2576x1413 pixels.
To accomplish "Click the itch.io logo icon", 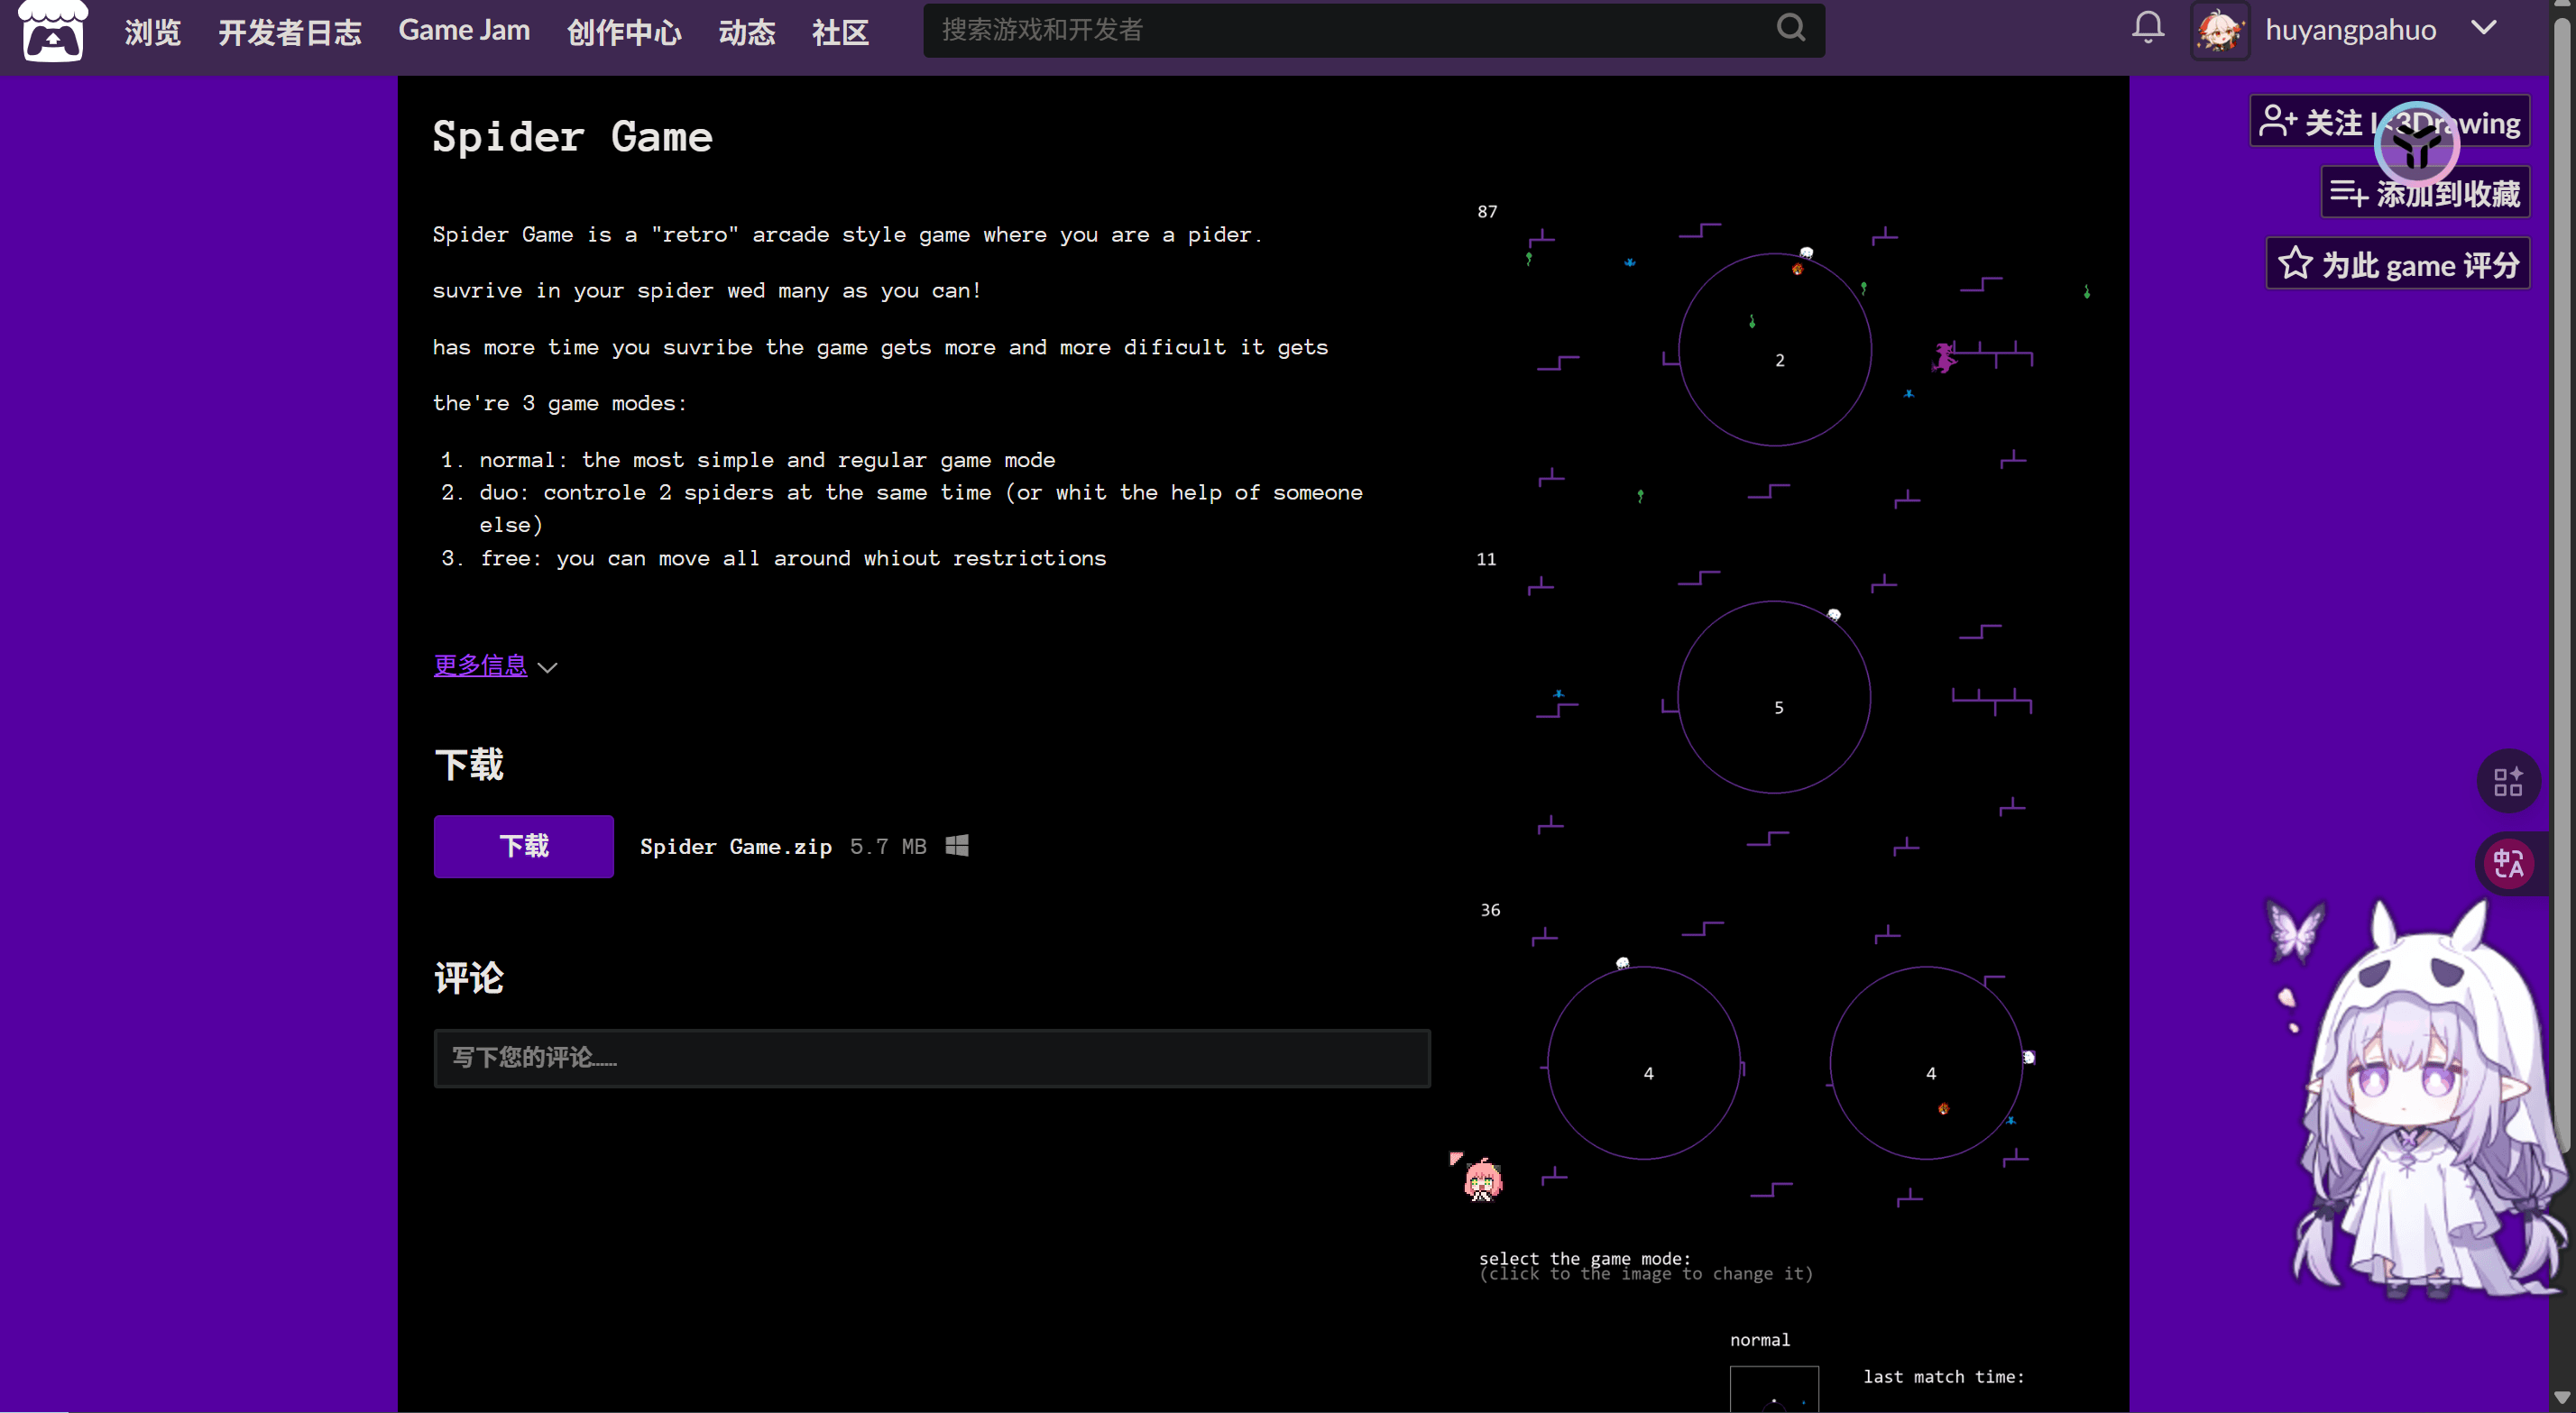I will pyautogui.click(x=53, y=31).
